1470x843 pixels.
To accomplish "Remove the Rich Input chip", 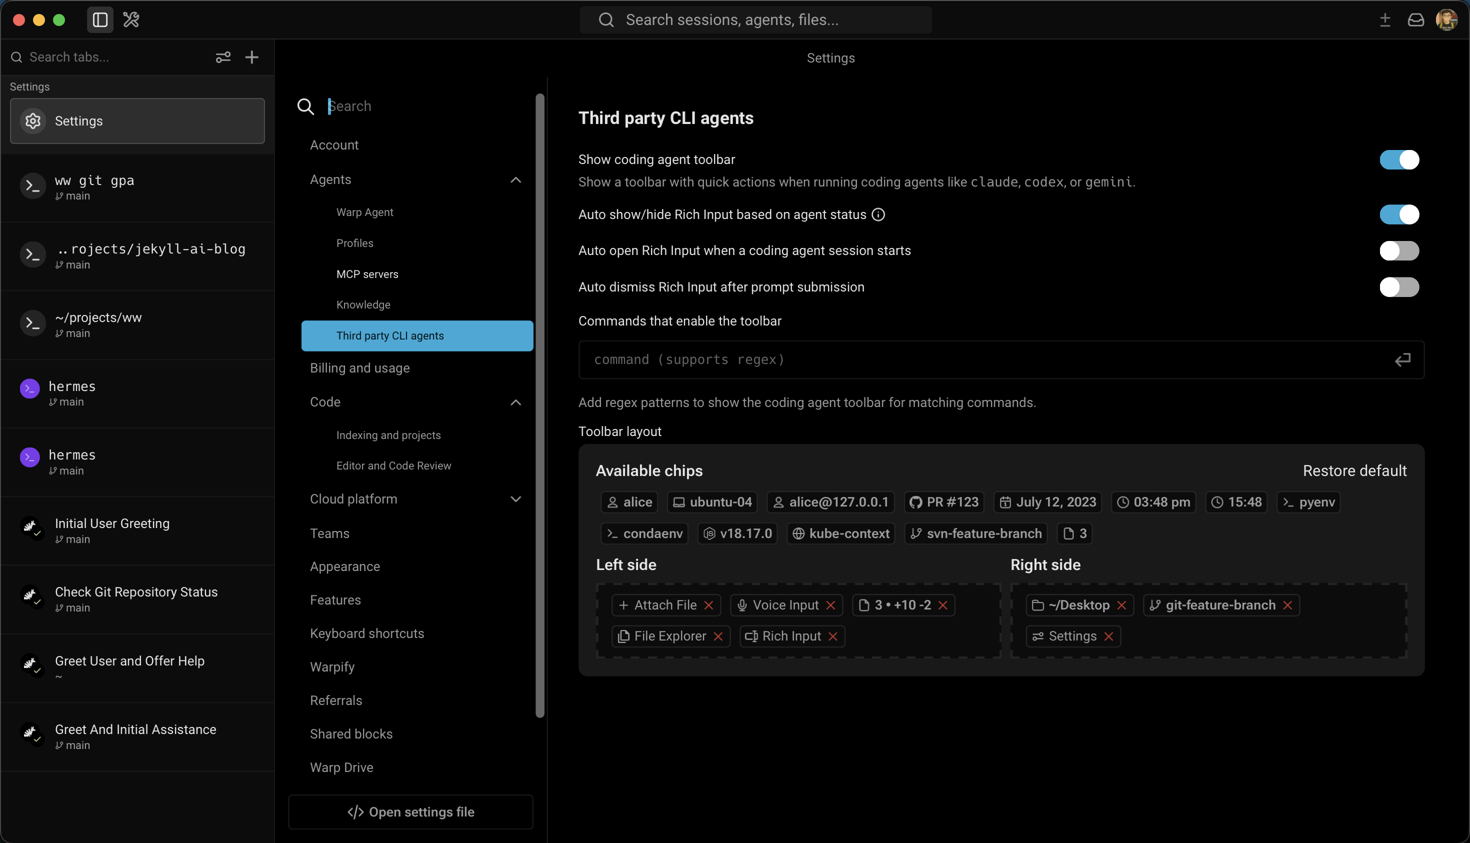I will pos(833,637).
